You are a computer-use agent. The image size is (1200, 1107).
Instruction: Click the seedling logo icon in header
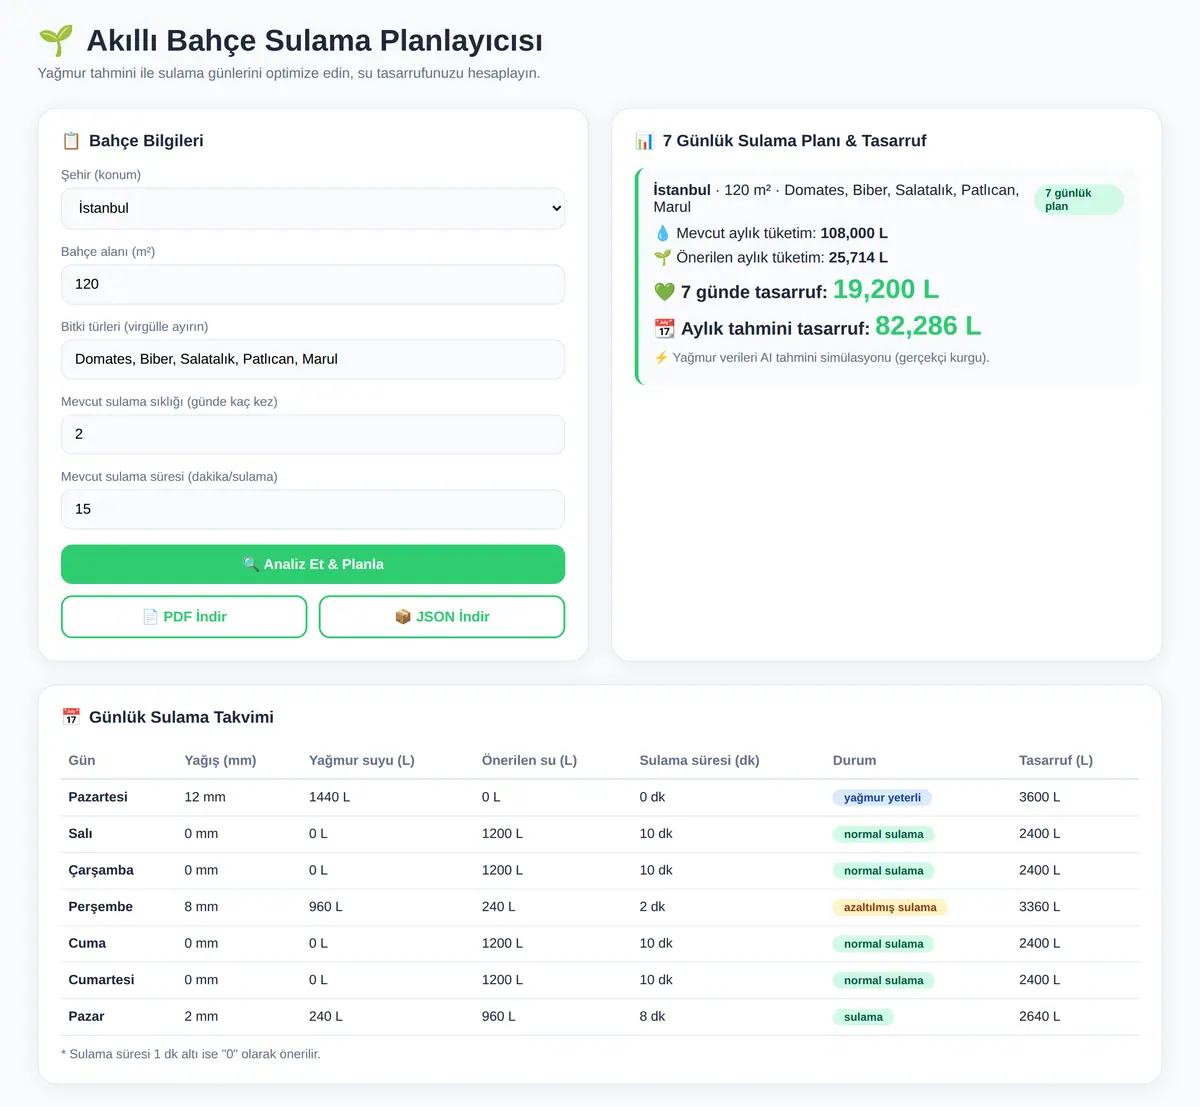[x=56, y=41]
